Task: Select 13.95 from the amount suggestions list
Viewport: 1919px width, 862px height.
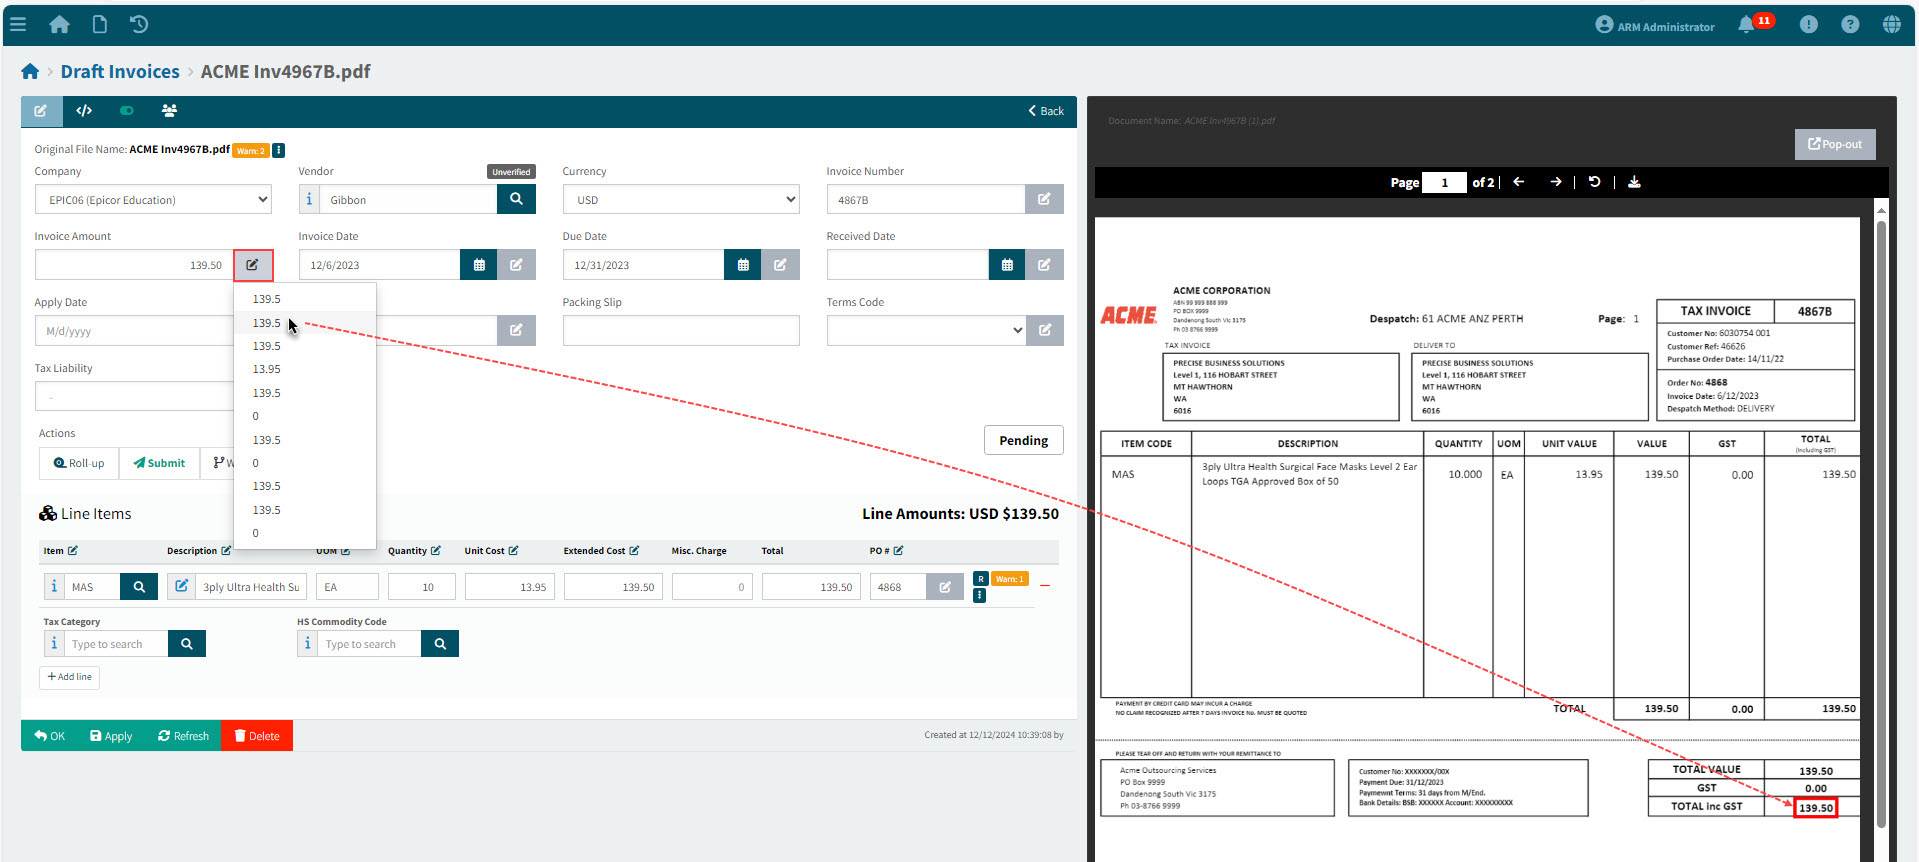Action: point(267,369)
